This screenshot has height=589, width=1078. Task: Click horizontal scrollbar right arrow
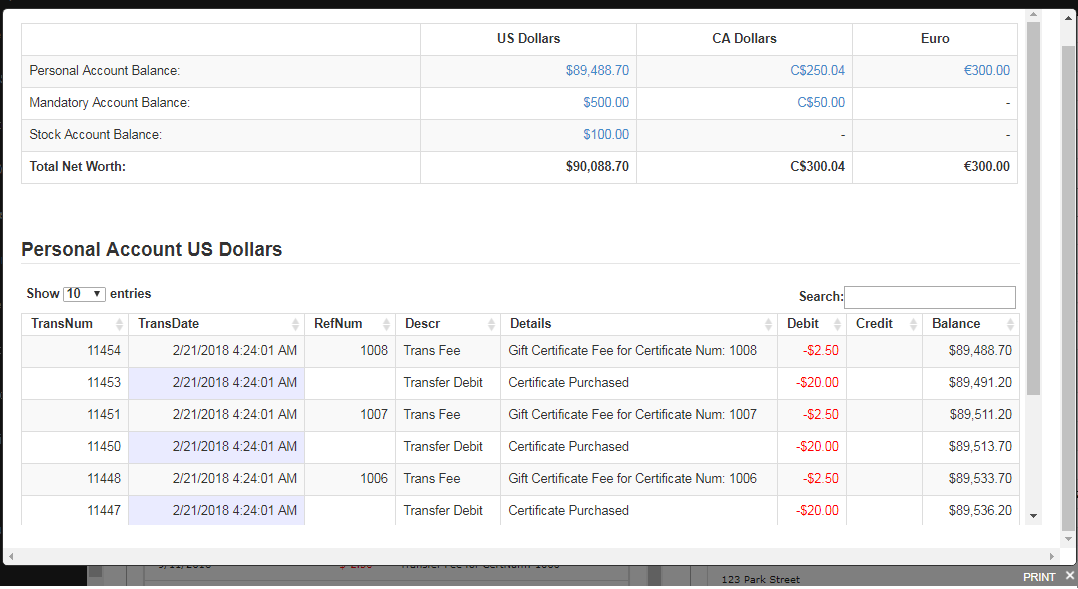[1052, 556]
